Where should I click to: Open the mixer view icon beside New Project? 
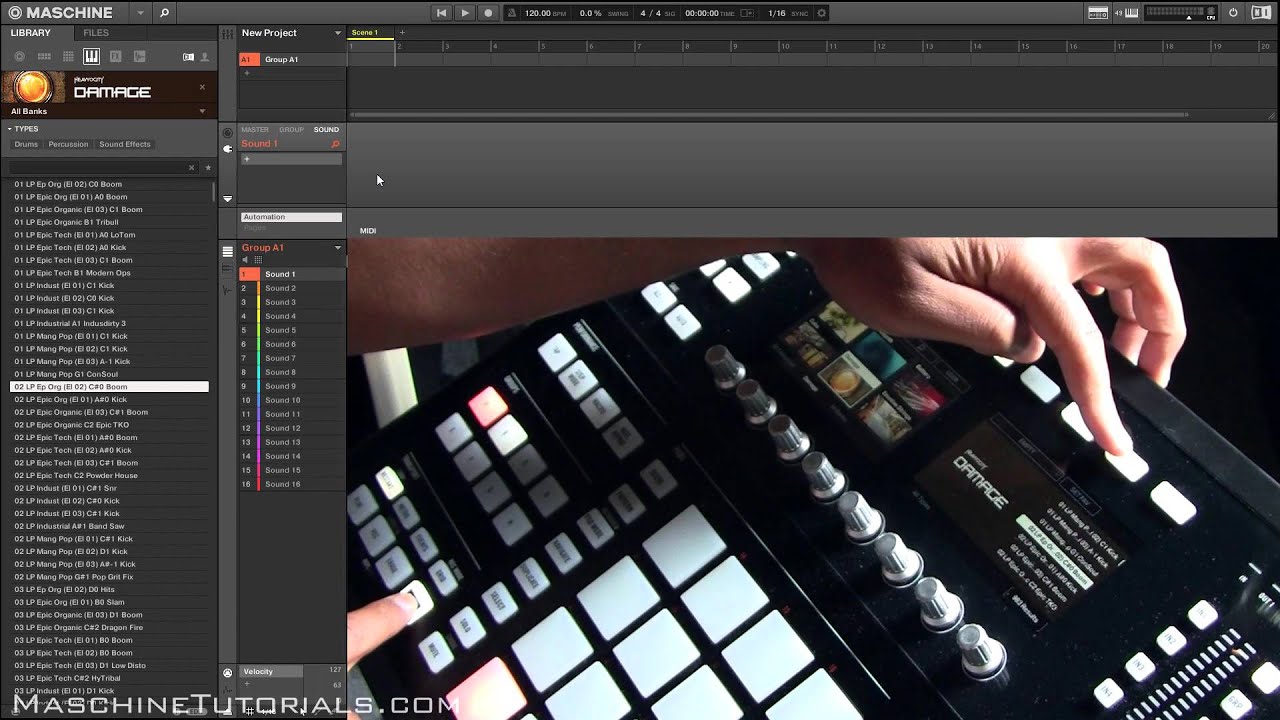(x=228, y=33)
